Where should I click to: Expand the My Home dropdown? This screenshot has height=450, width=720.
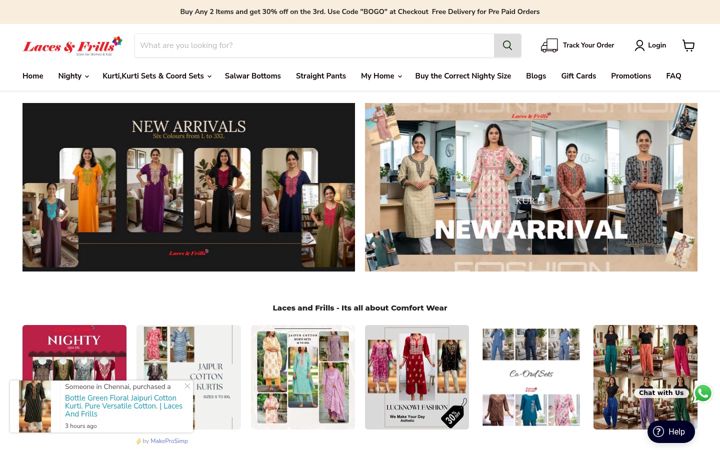pos(381,76)
